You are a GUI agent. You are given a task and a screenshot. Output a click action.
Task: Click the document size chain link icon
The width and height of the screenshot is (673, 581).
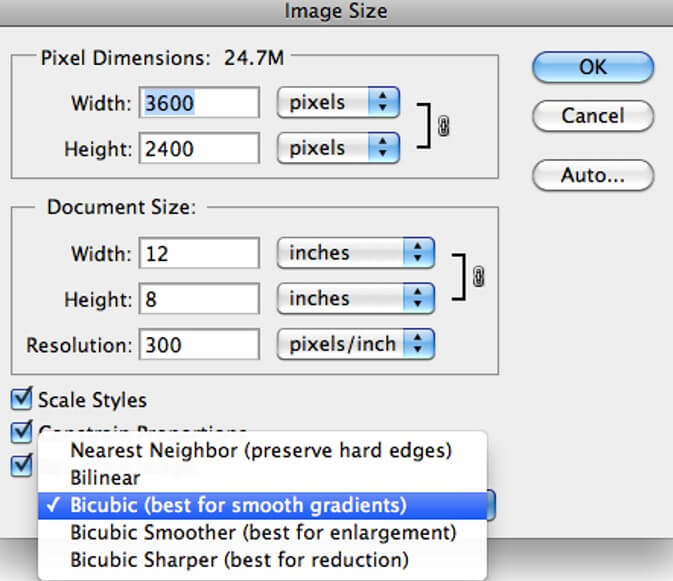tap(478, 276)
